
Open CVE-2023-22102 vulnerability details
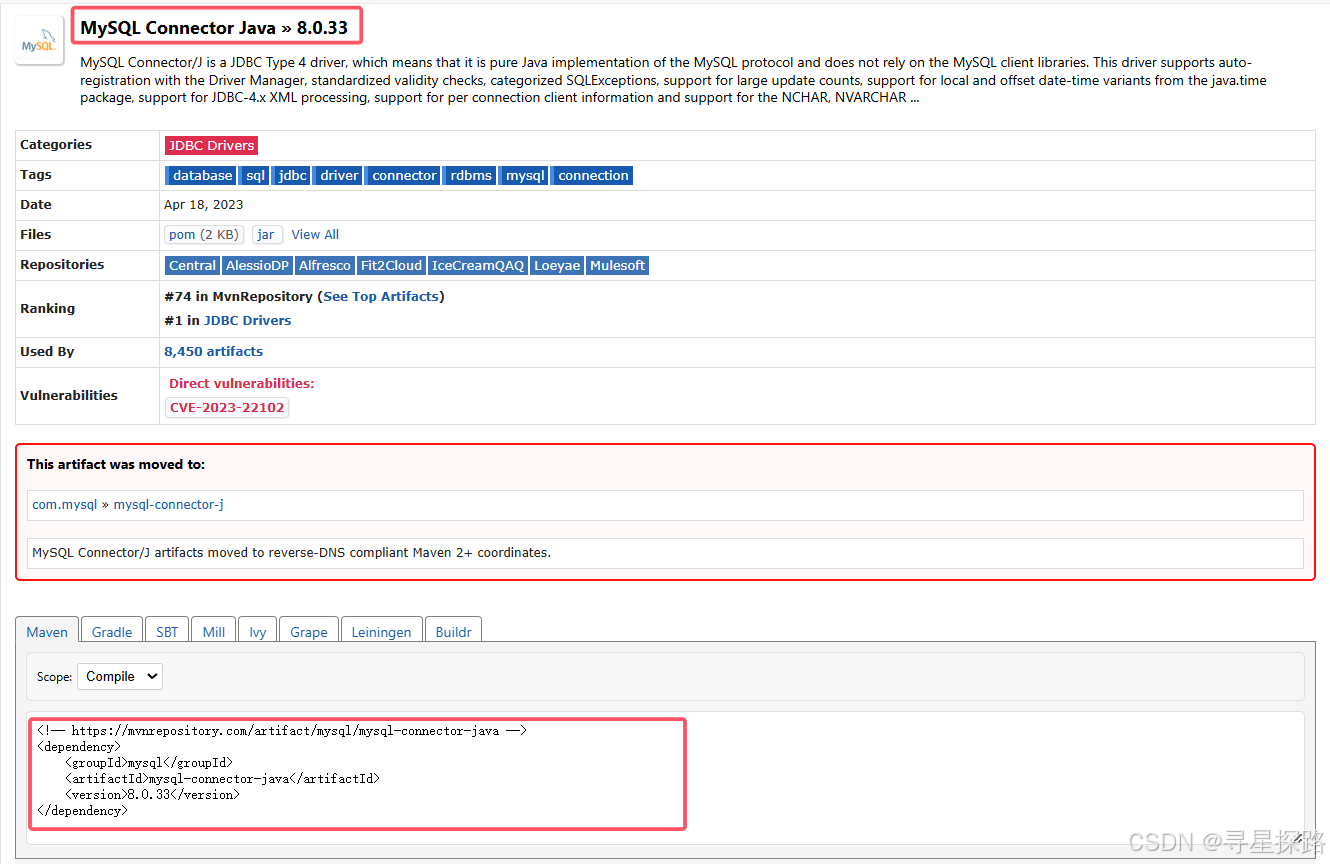227,408
